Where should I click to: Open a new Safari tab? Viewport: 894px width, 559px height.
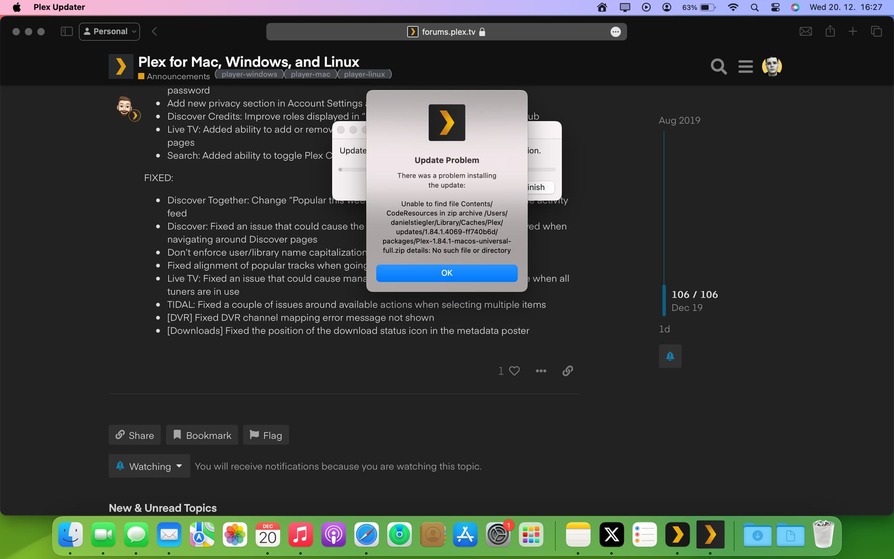coord(852,31)
